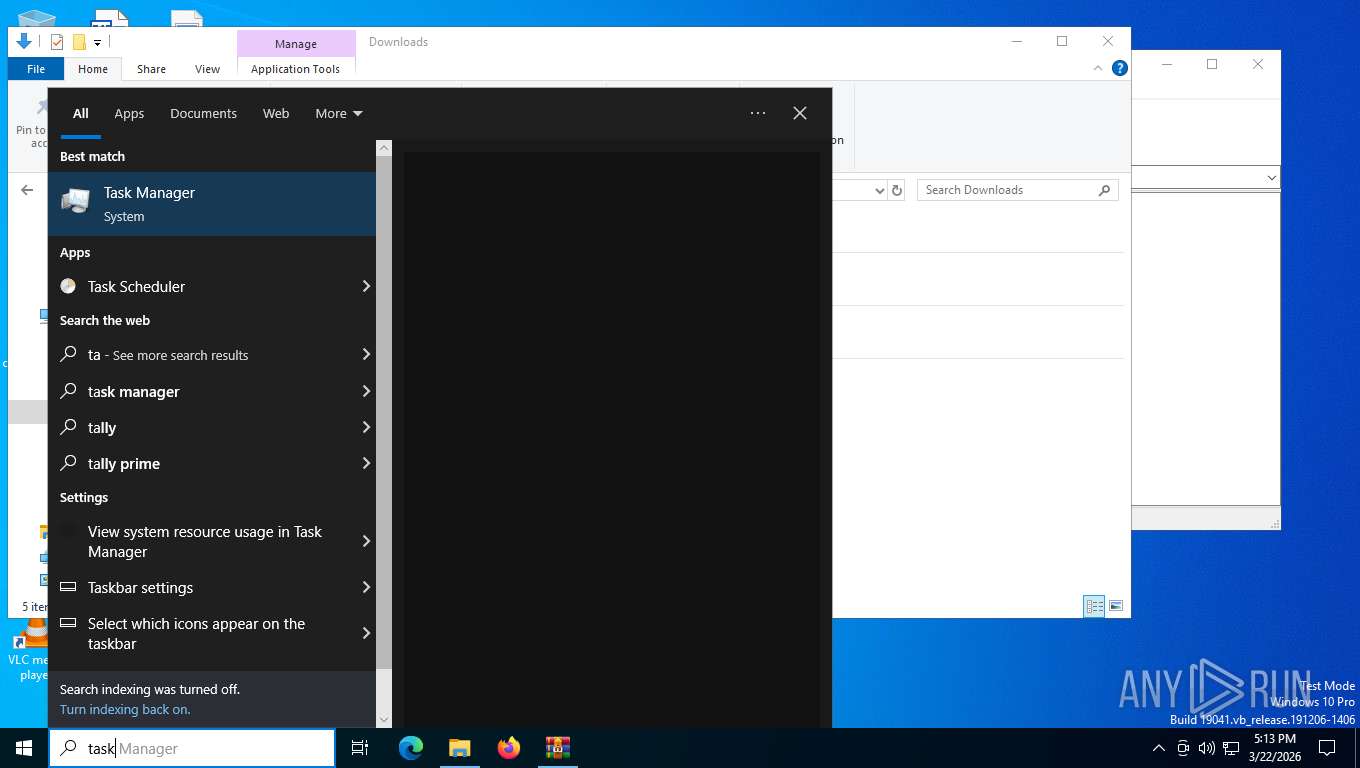Image resolution: width=1360 pixels, height=768 pixels.
Task: Switch to the Apps search tab
Action: pyautogui.click(x=129, y=113)
